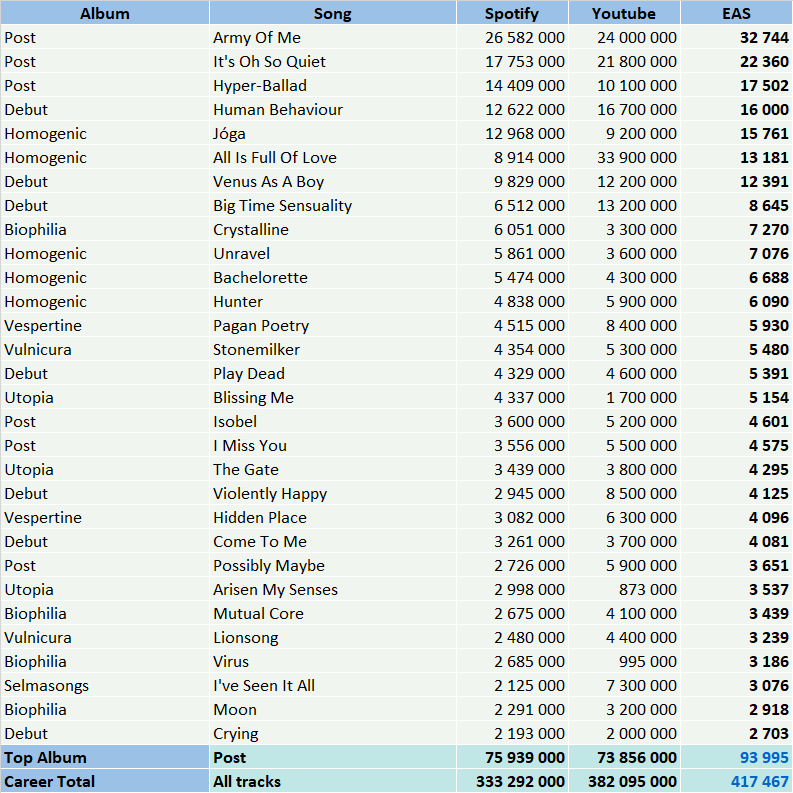Click the All tracks cell

[333, 781]
